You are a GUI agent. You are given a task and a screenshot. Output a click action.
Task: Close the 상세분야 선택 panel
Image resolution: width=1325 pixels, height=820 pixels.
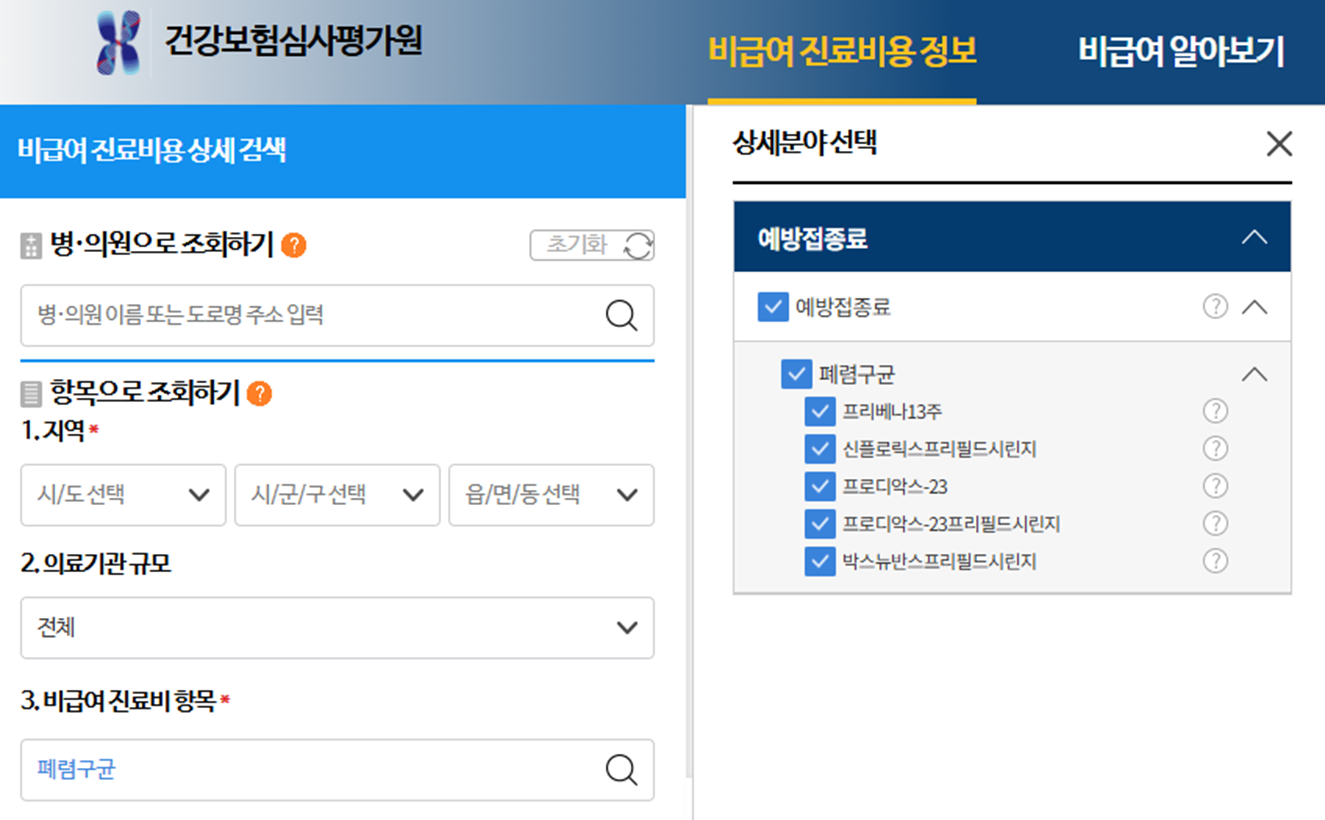tap(1279, 144)
